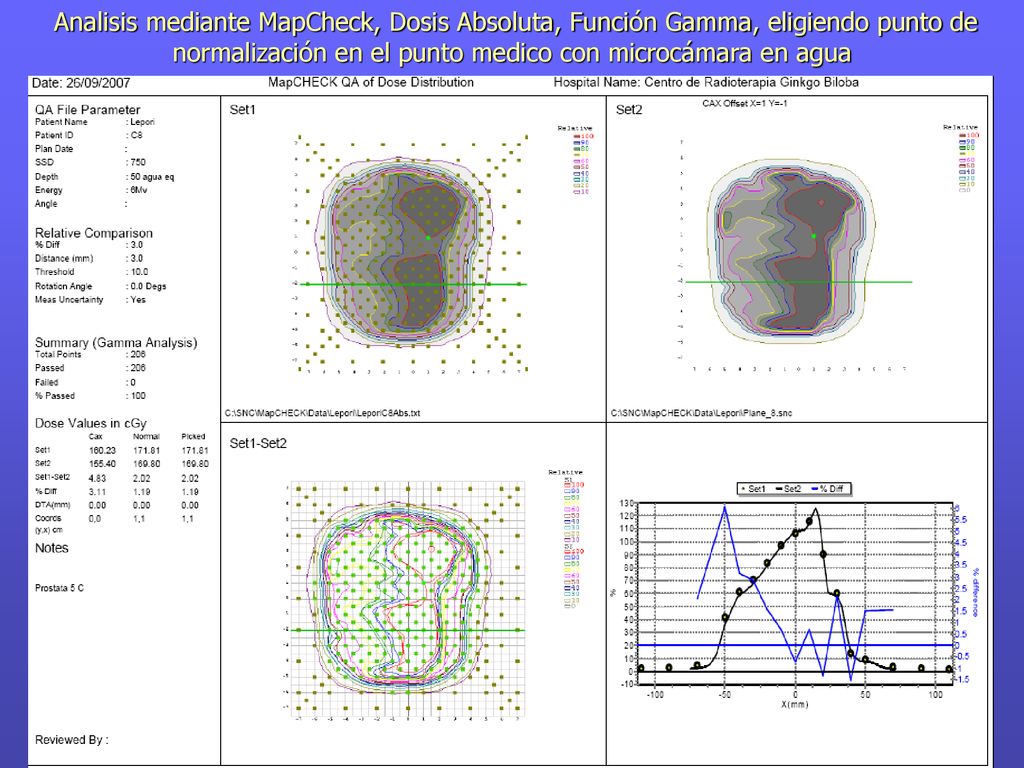
Task: Click the file path ending 'LeporiC8Abs.txt'
Action: (323, 413)
